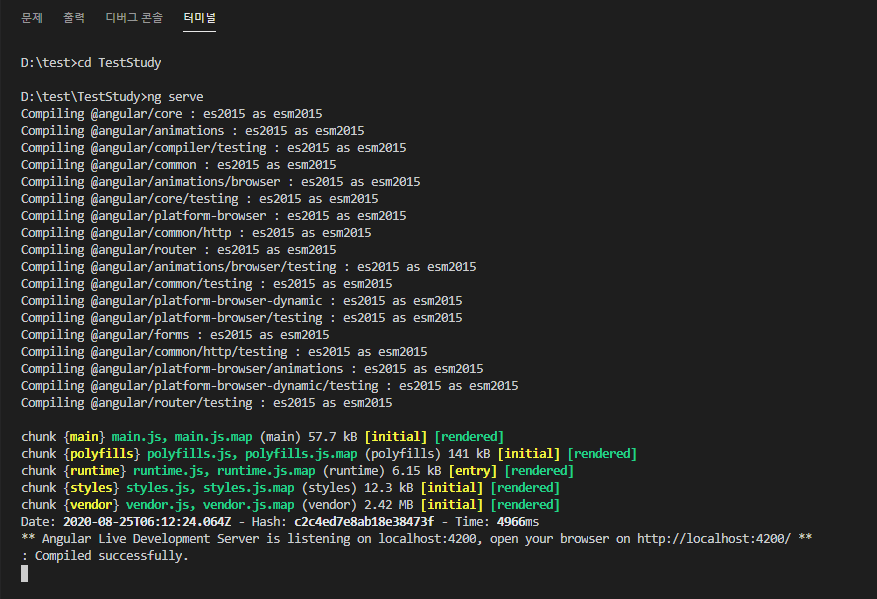Select the '@angular/platform-browser-dynamic/testing' line
The height and width of the screenshot is (599, 877).
(x=270, y=385)
